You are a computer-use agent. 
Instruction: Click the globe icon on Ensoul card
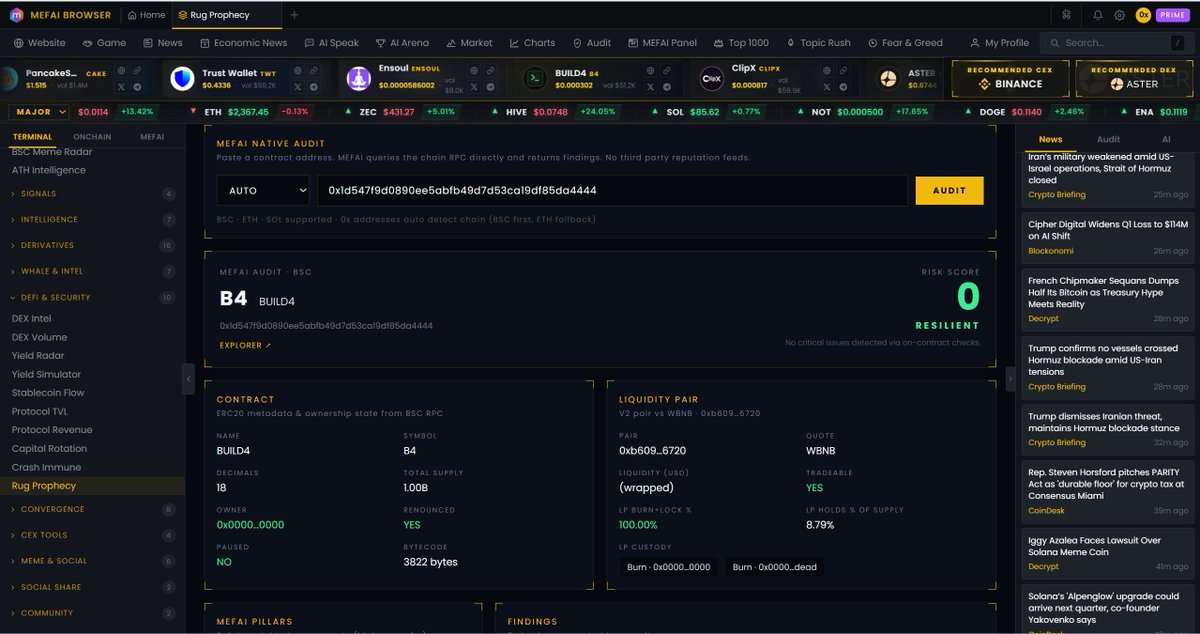pos(476,71)
